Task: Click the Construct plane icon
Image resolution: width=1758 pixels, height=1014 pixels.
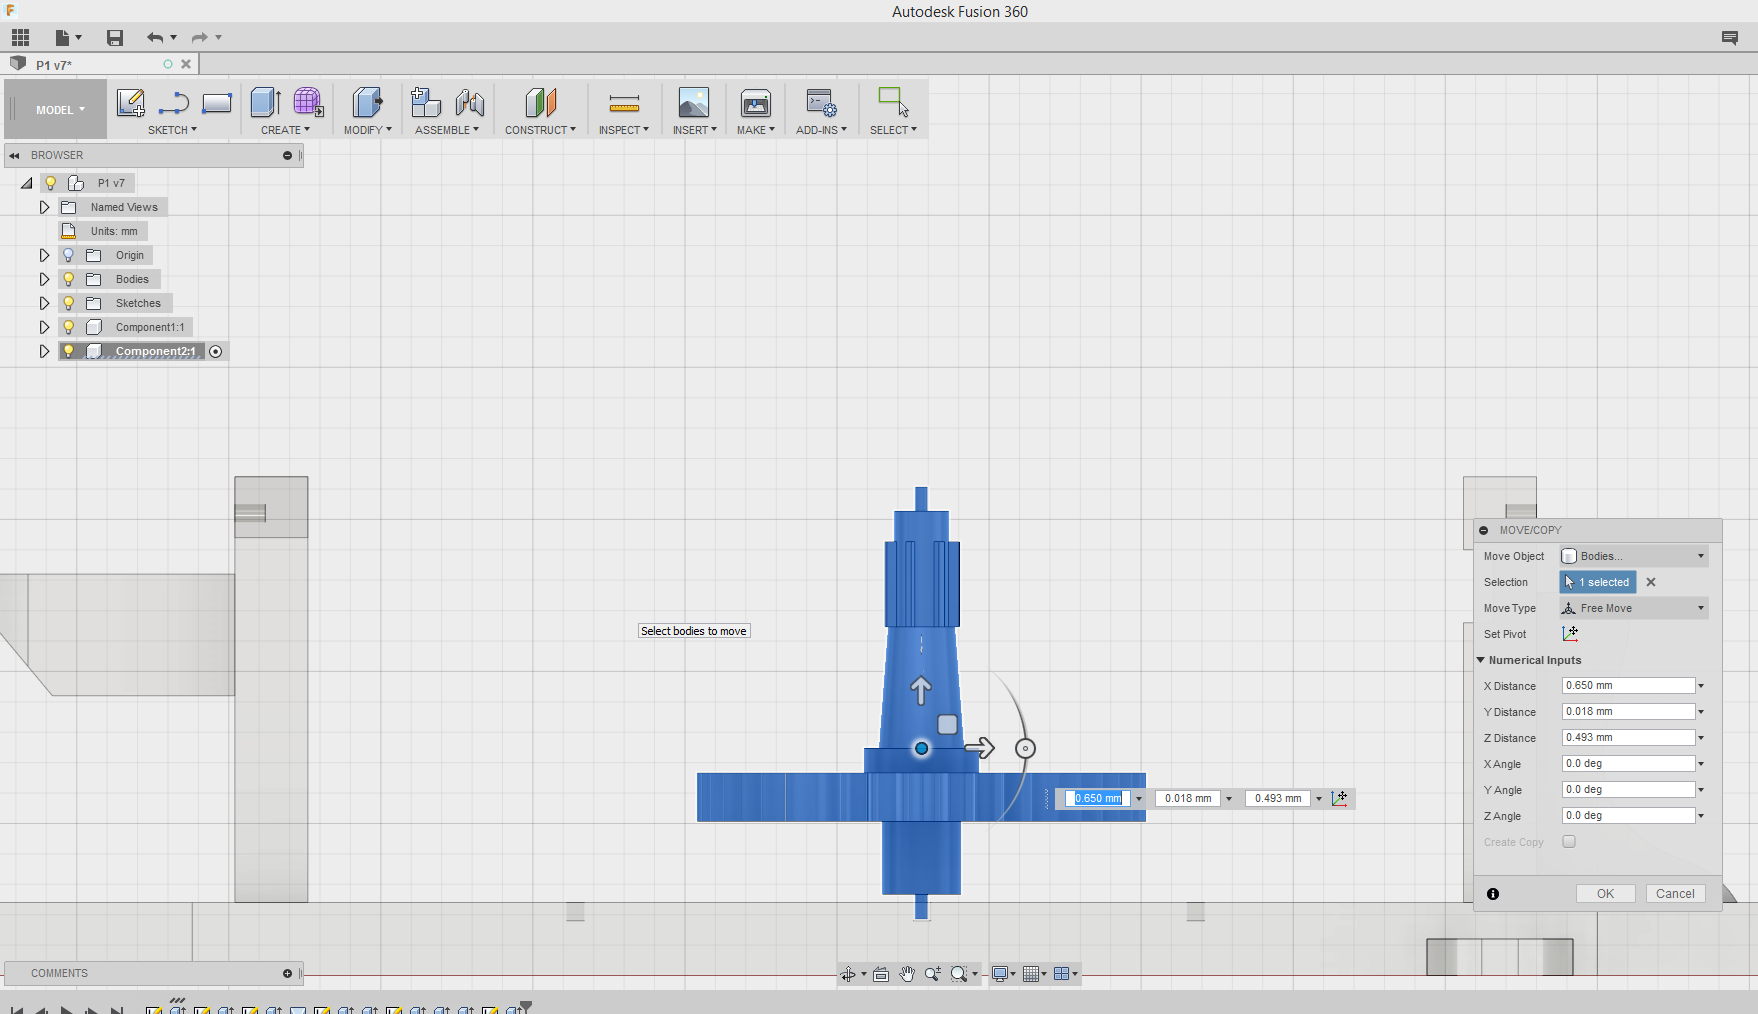Action: tap(540, 102)
